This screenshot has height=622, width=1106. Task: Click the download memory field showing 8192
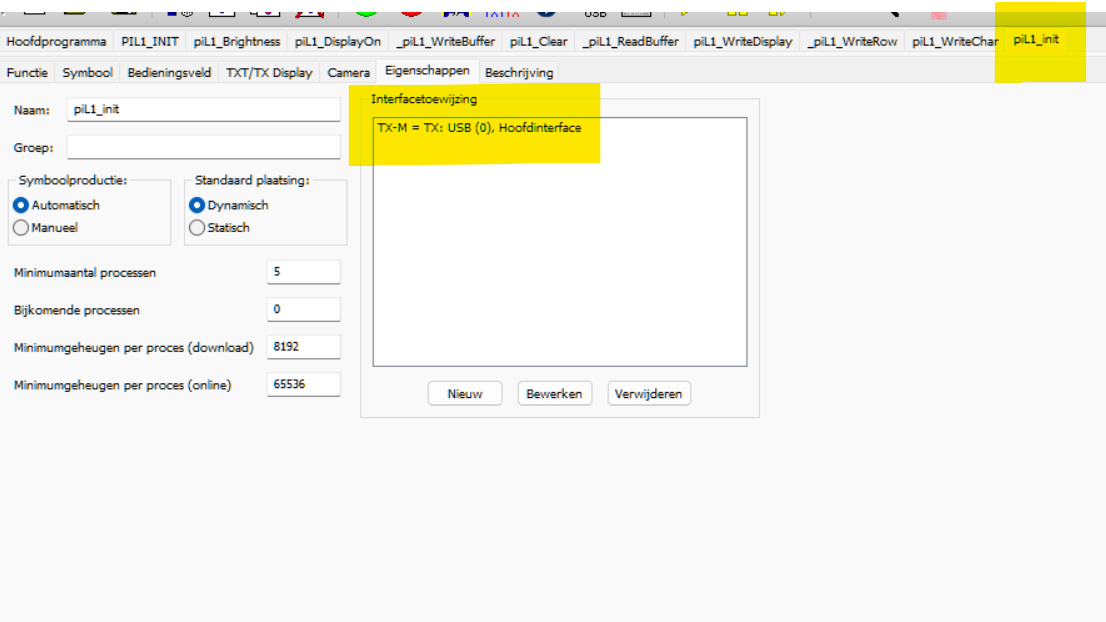(304, 347)
